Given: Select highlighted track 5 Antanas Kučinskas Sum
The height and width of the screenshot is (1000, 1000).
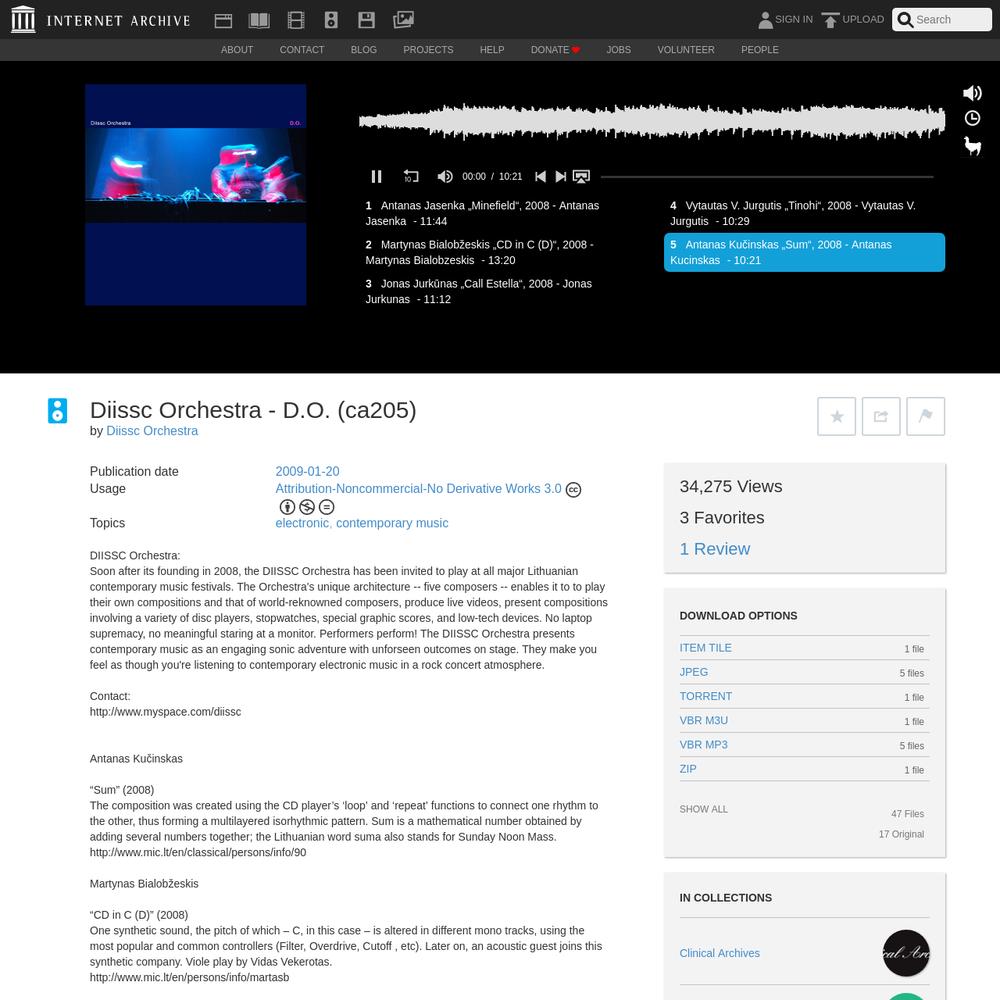Looking at the screenshot, I should click(x=804, y=253).
